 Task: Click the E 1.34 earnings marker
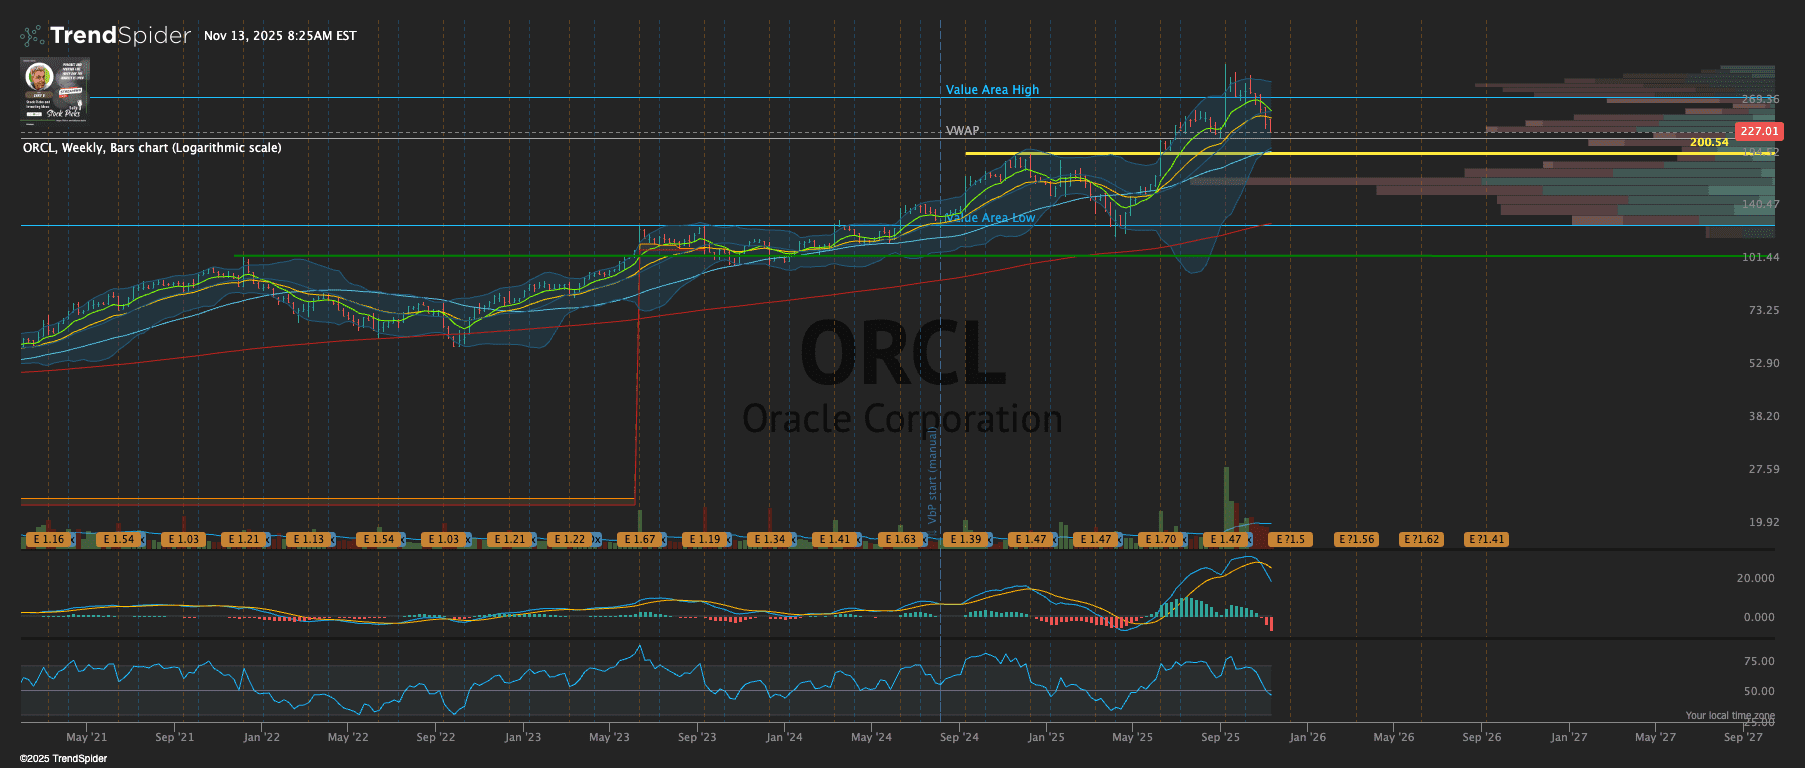point(770,540)
